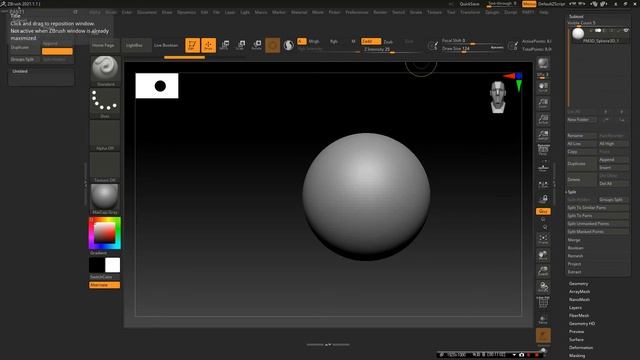640x360 pixels.
Task: Toggle Persp perspective view
Action: (543, 150)
